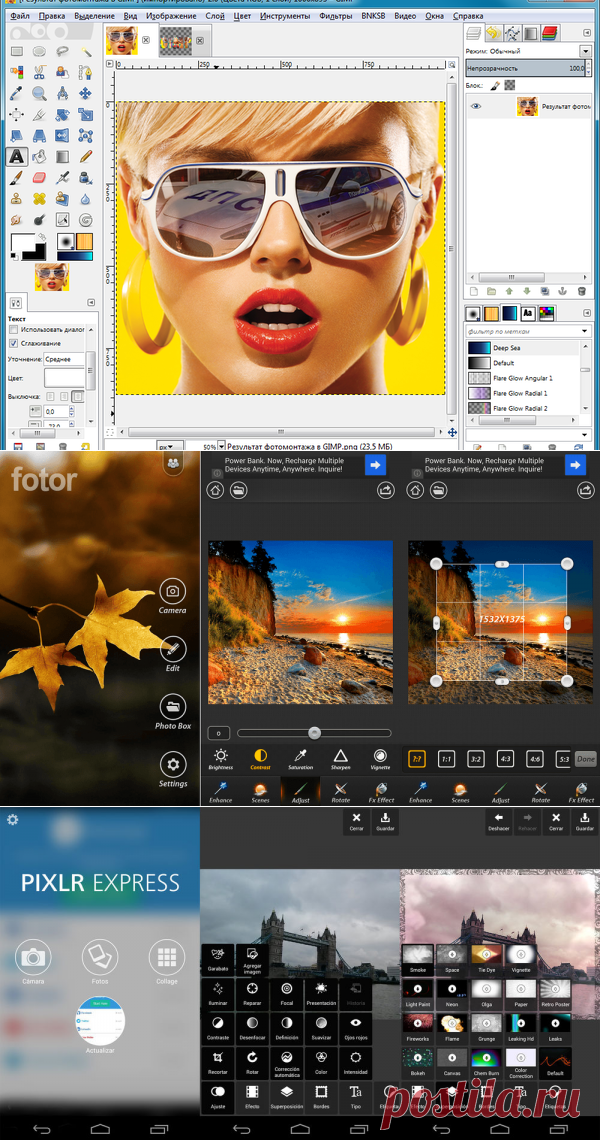Screen dimensions: 600x1140
Task: Open the Изображение menu
Action: pos(171,15)
